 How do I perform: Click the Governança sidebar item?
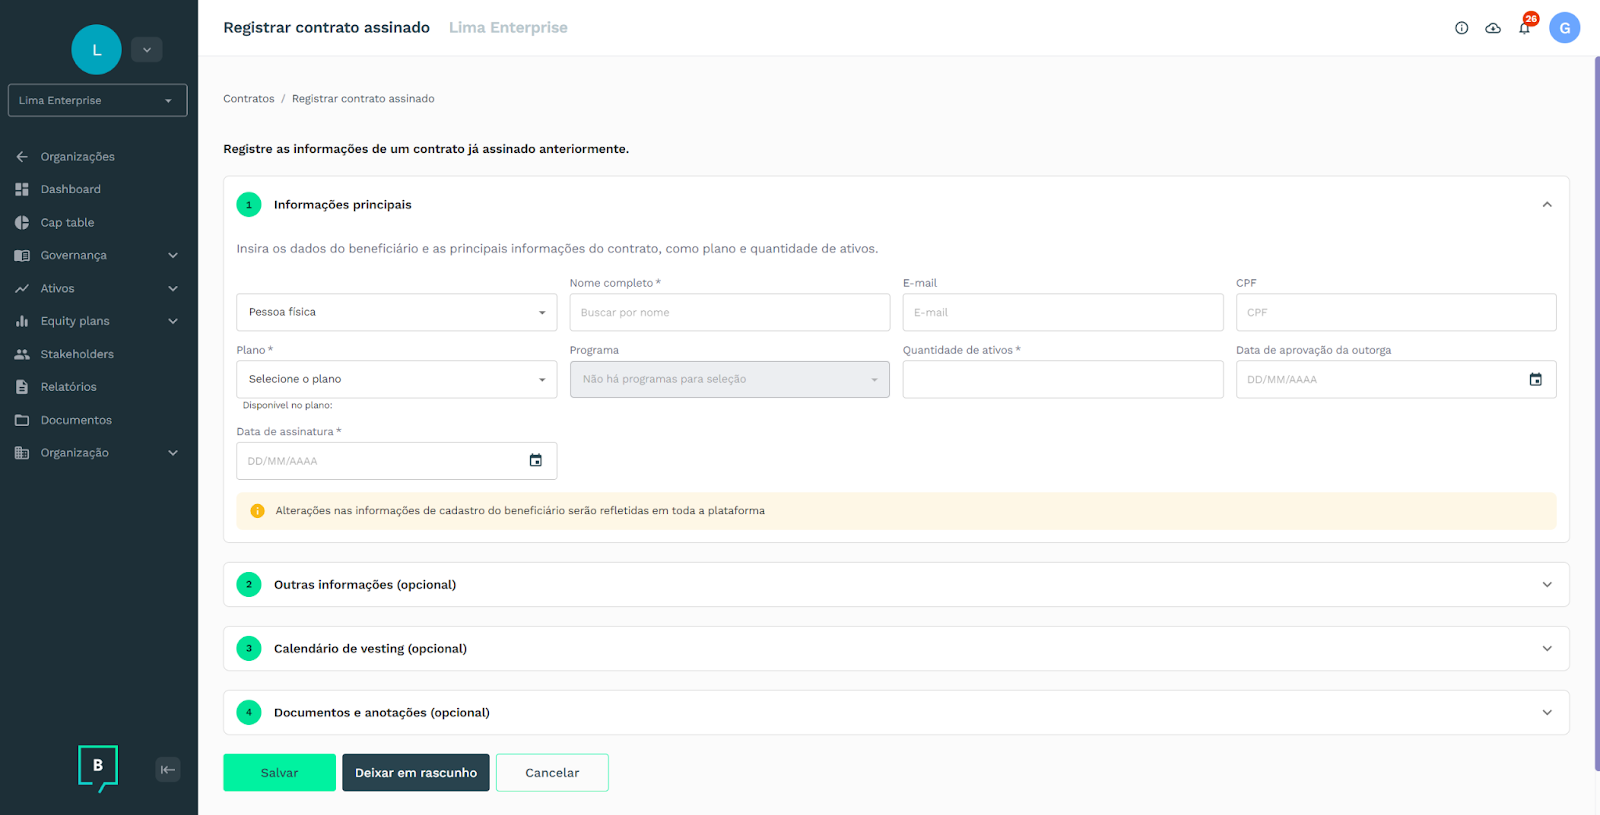(73, 255)
